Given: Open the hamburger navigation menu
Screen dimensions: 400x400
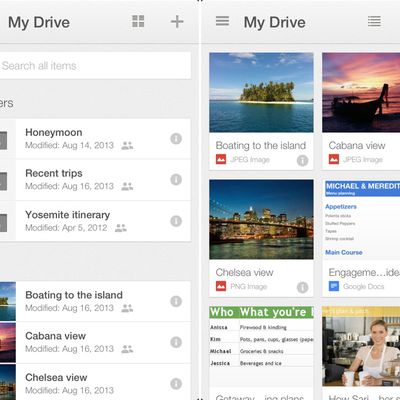Looking at the screenshot, I should tap(222, 21).
